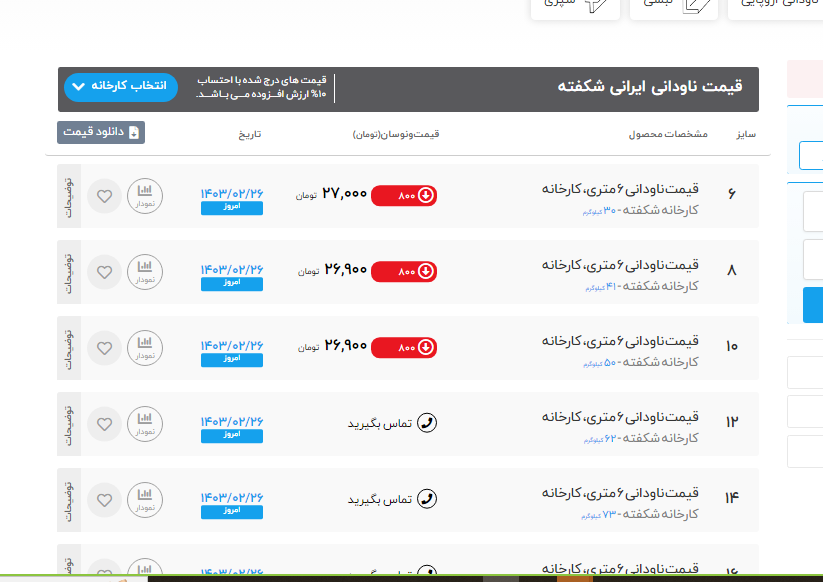This screenshot has height=582, width=823.
Task: Open chart for size 14 gutter row
Action: (x=145, y=499)
